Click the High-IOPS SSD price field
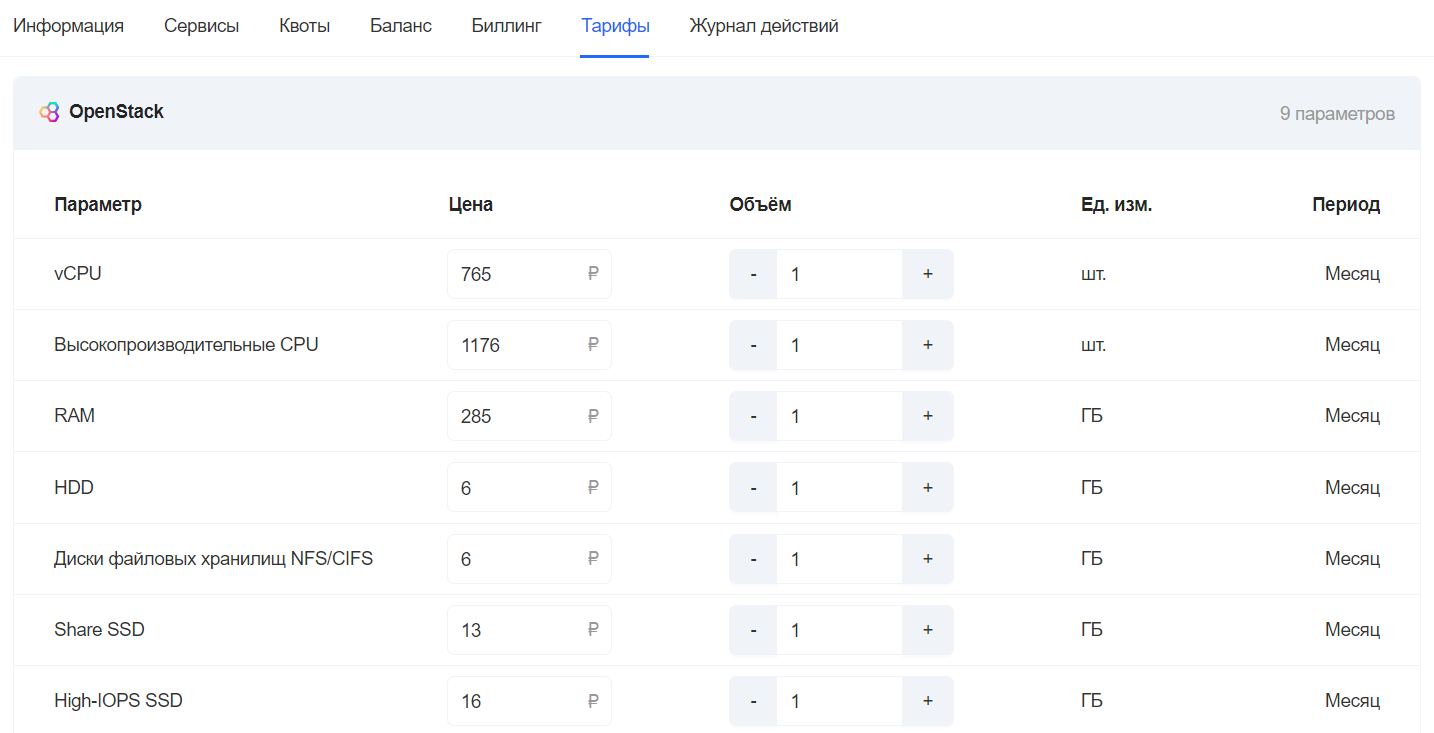 529,701
